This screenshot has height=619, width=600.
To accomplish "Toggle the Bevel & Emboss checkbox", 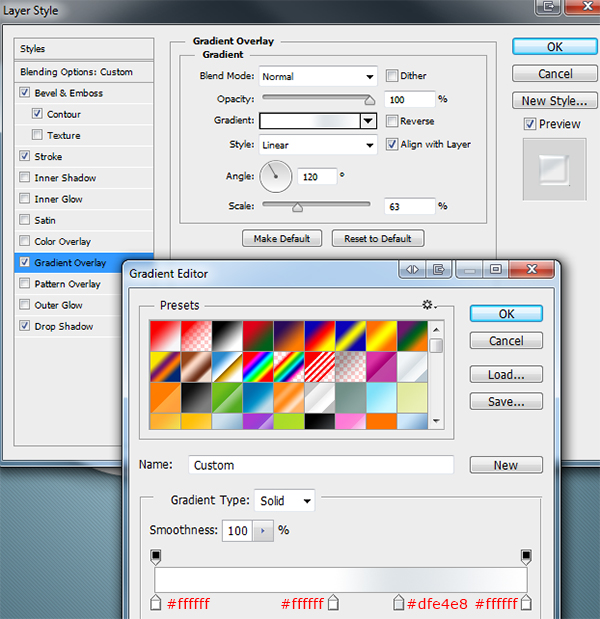I will pos(24,92).
